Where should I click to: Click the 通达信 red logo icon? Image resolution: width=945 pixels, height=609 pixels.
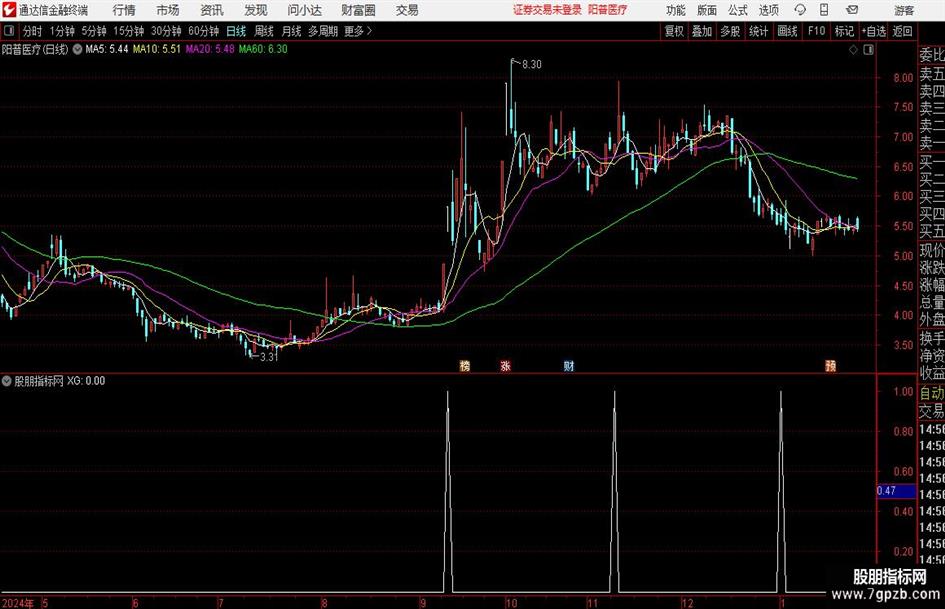tap(10, 10)
